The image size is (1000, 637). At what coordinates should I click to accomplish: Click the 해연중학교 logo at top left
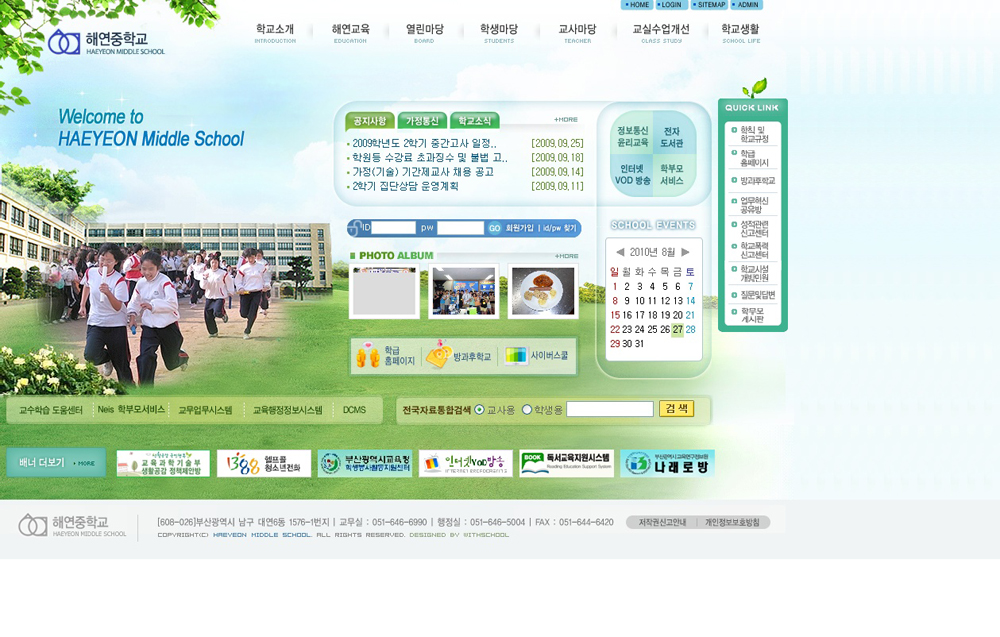pyautogui.click(x=107, y=42)
